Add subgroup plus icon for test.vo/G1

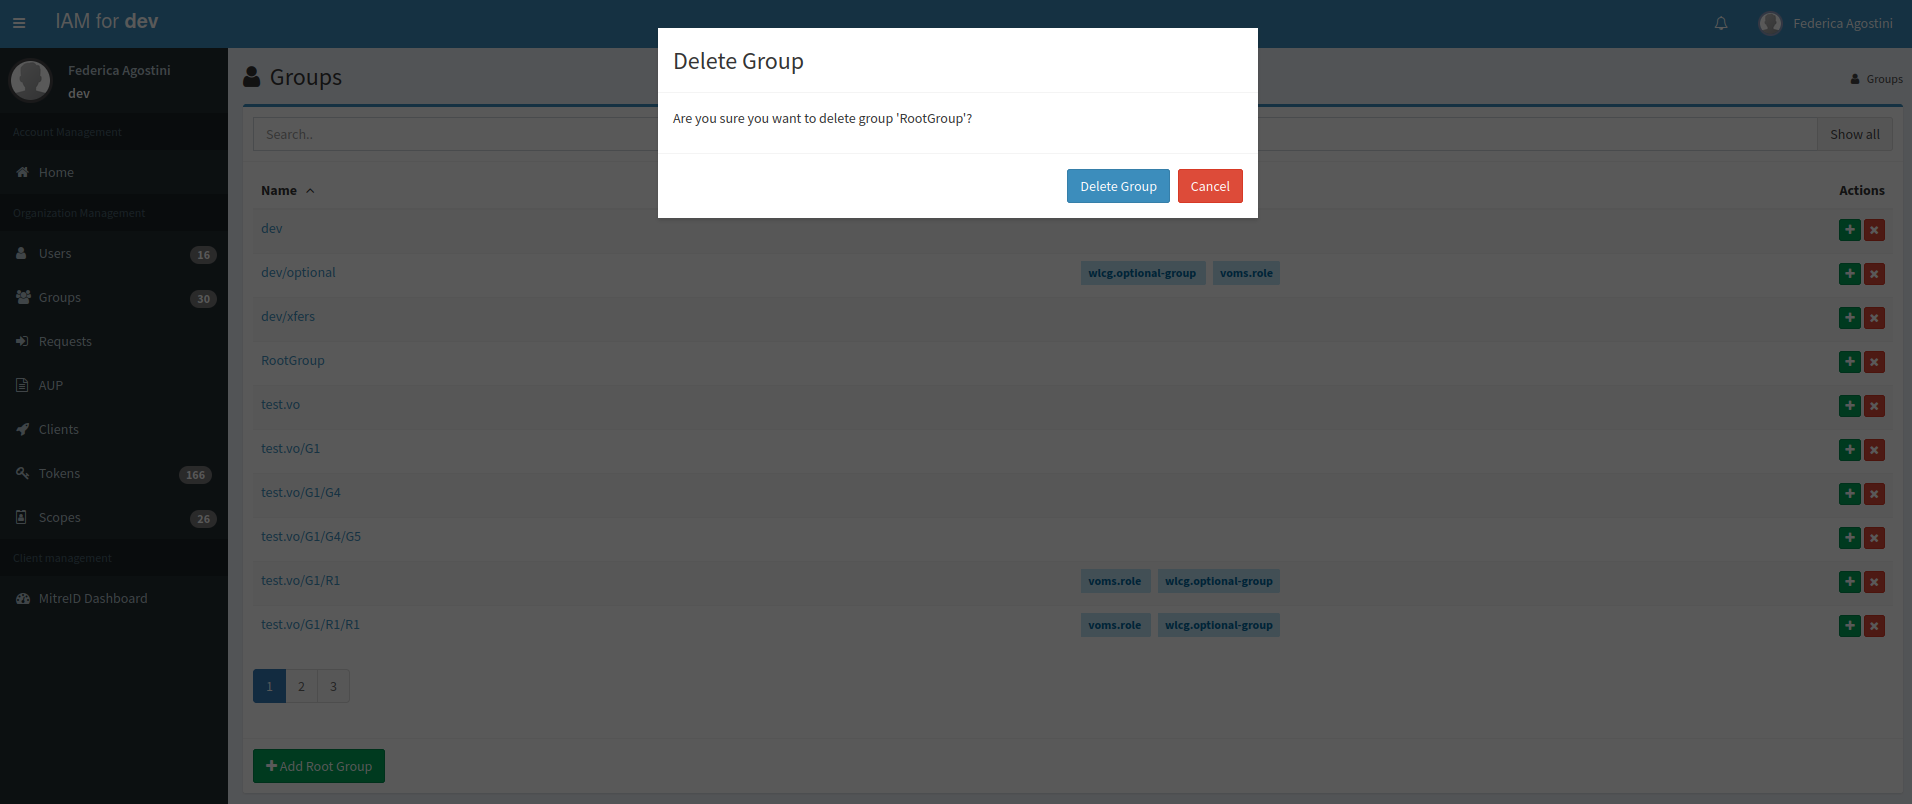pyautogui.click(x=1850, y=450)
